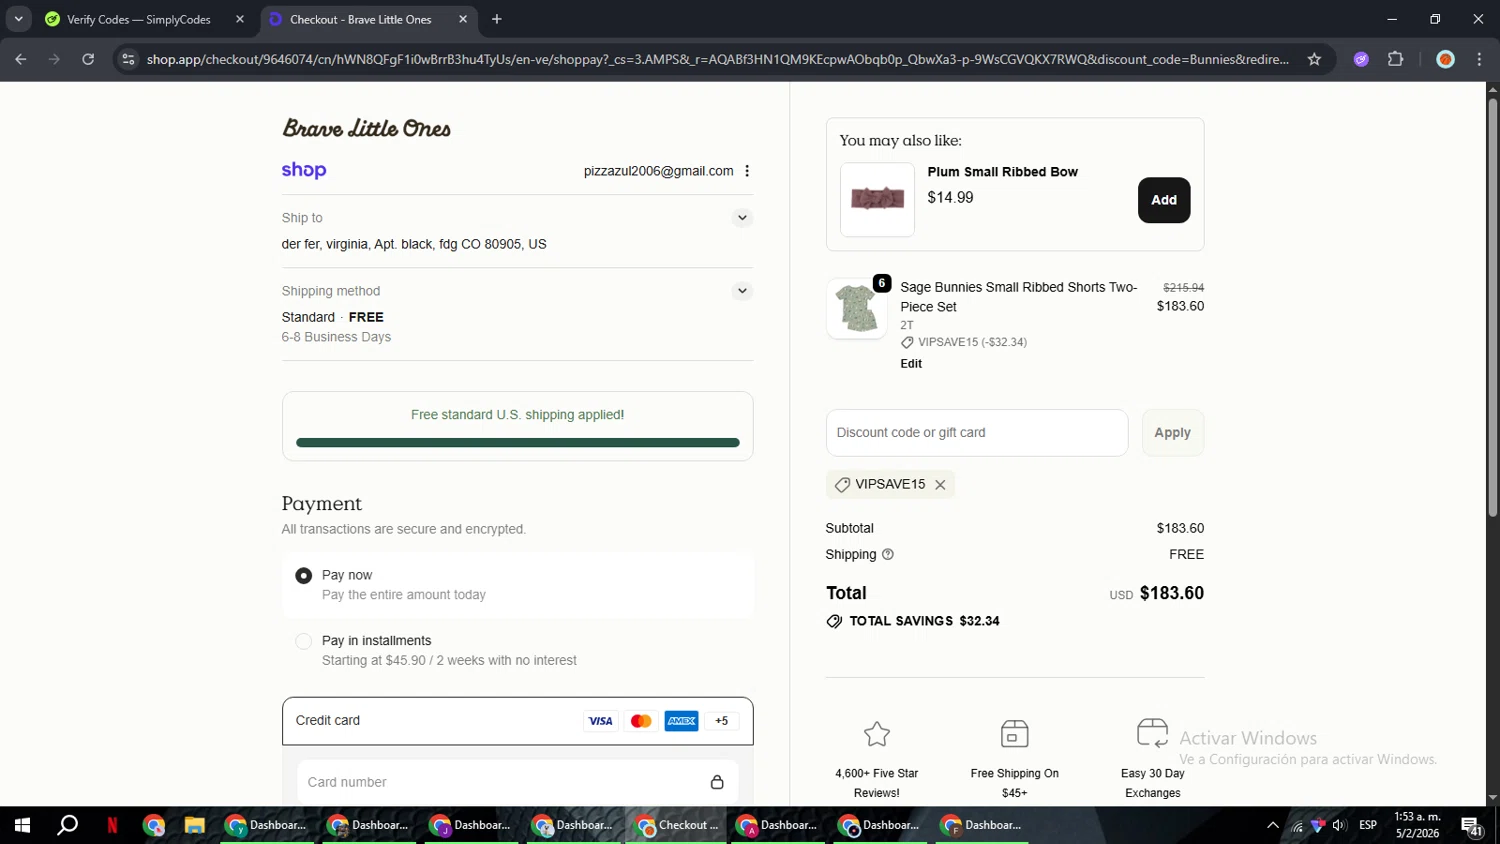Switch to Checkout - Brave Little Ones tab
Image resolution: width=1500 pixels, height=844 pixels.
361,19
